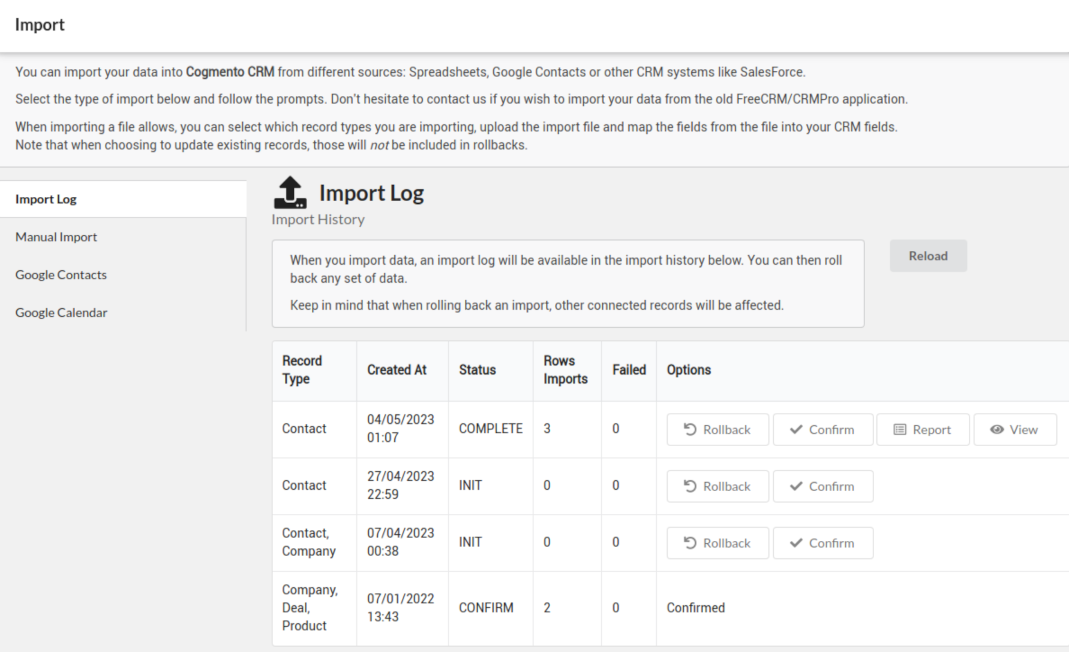Click the View button on the first import row

(x=1015, y=429)
